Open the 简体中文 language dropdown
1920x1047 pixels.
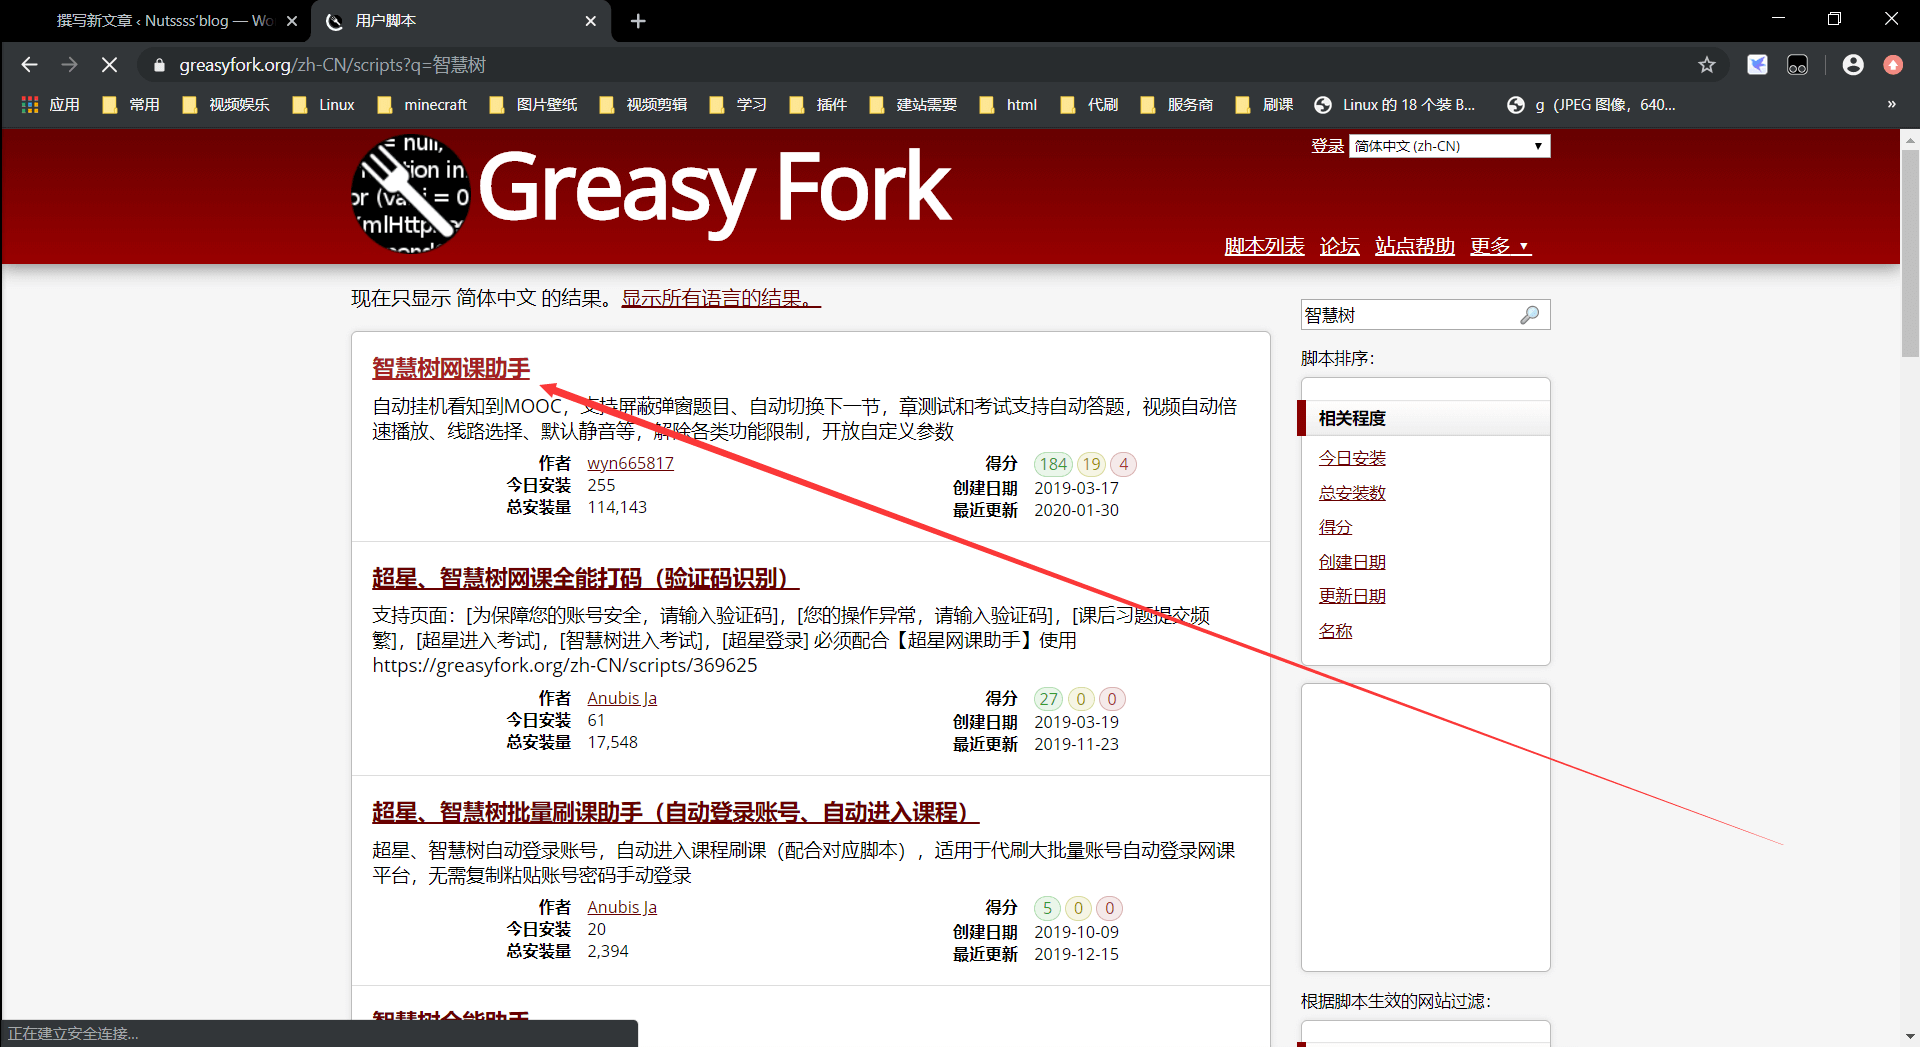(x=1450, y=146)
